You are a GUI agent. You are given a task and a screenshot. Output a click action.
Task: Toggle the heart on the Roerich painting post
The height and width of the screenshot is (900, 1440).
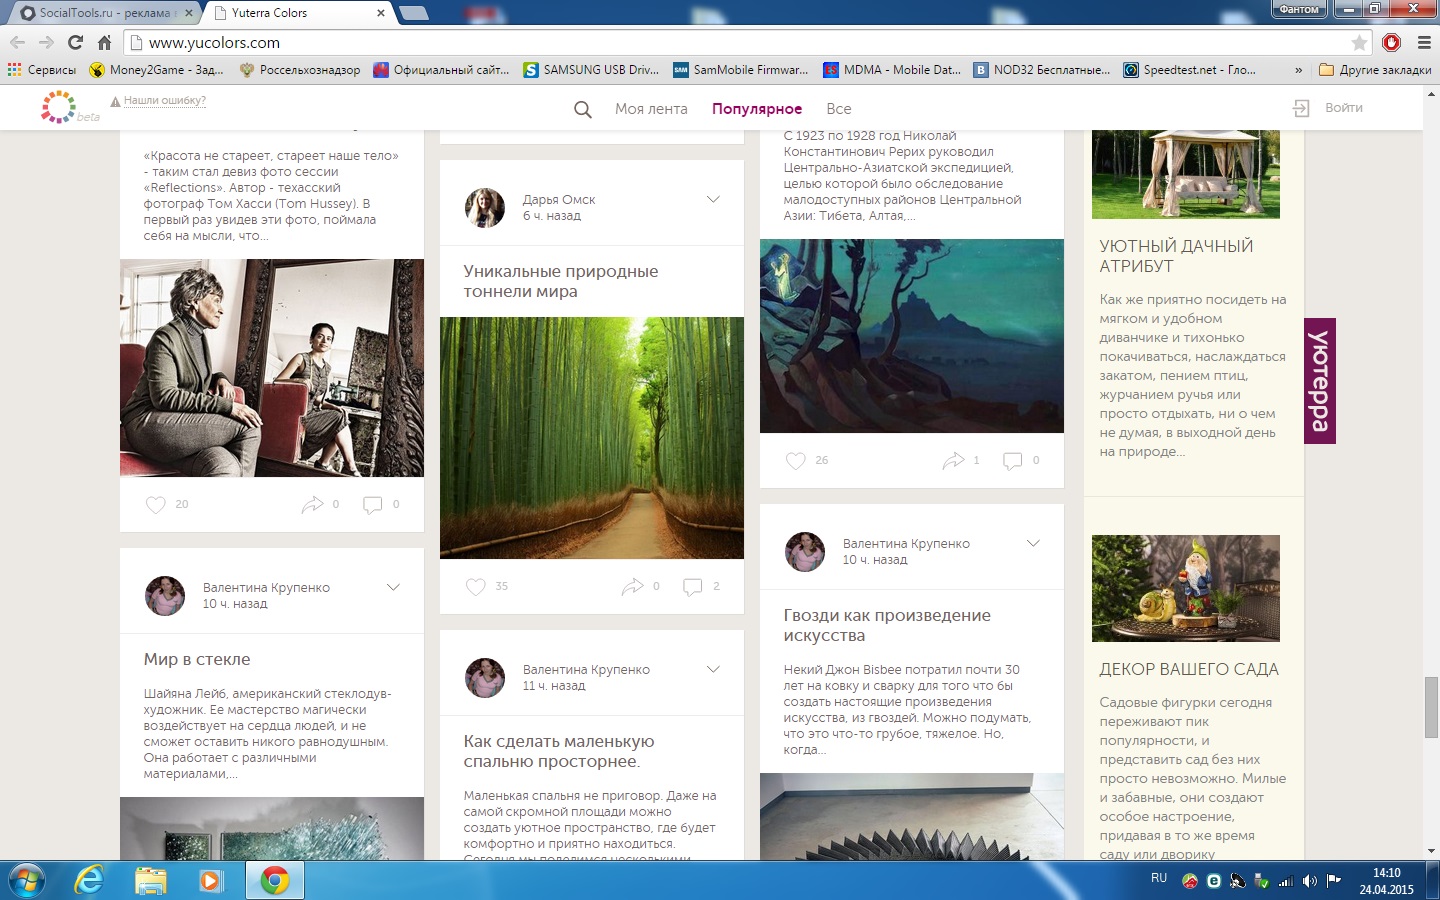click(x=795, y=461)
